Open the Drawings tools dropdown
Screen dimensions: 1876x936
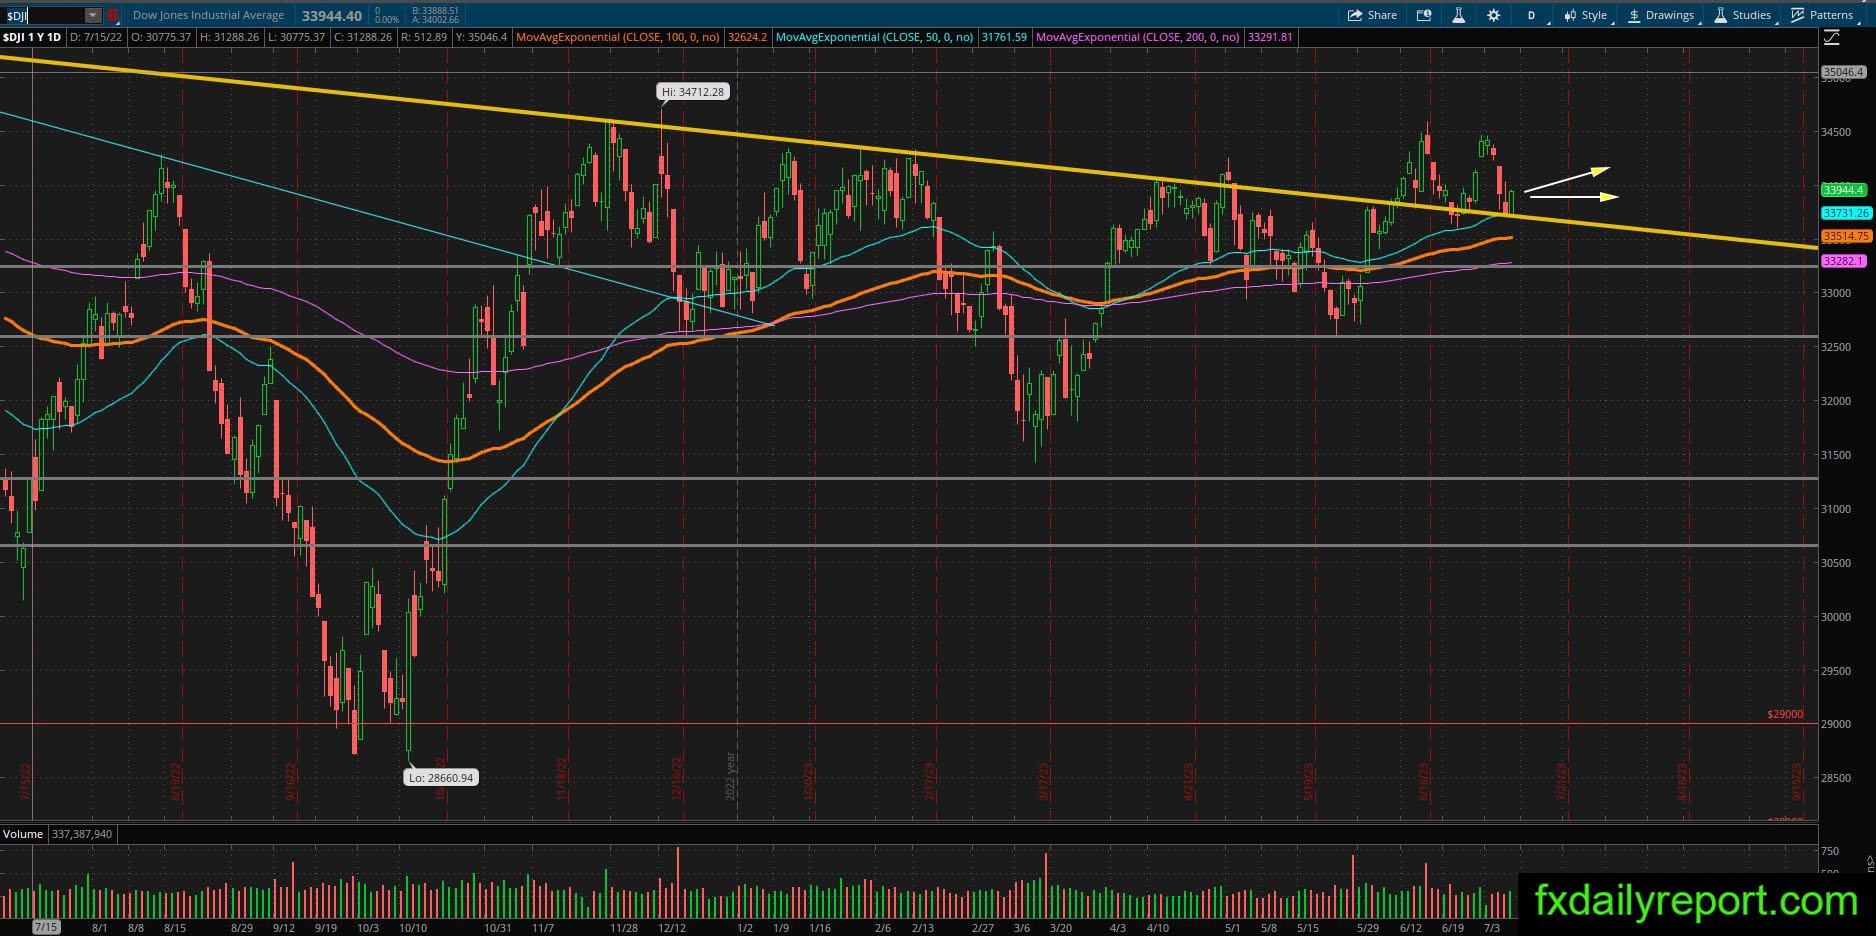(1661, 15)
